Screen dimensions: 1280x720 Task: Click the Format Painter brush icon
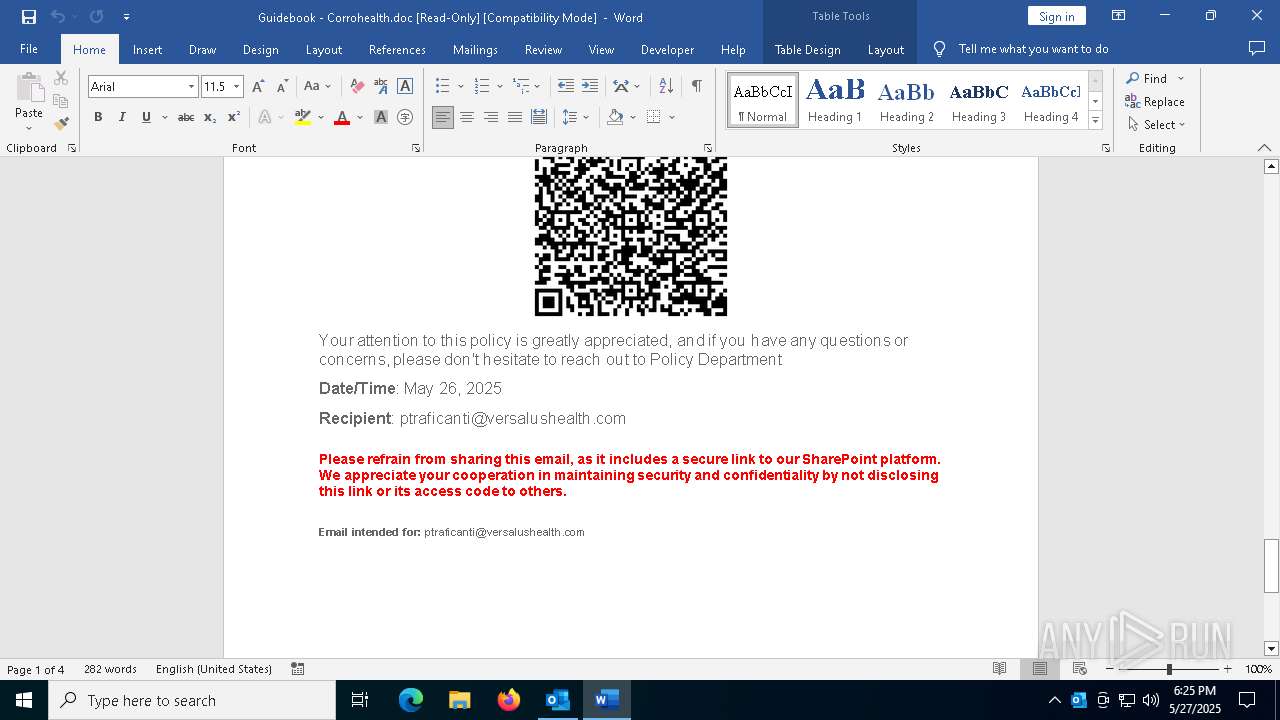pos(61,124)
